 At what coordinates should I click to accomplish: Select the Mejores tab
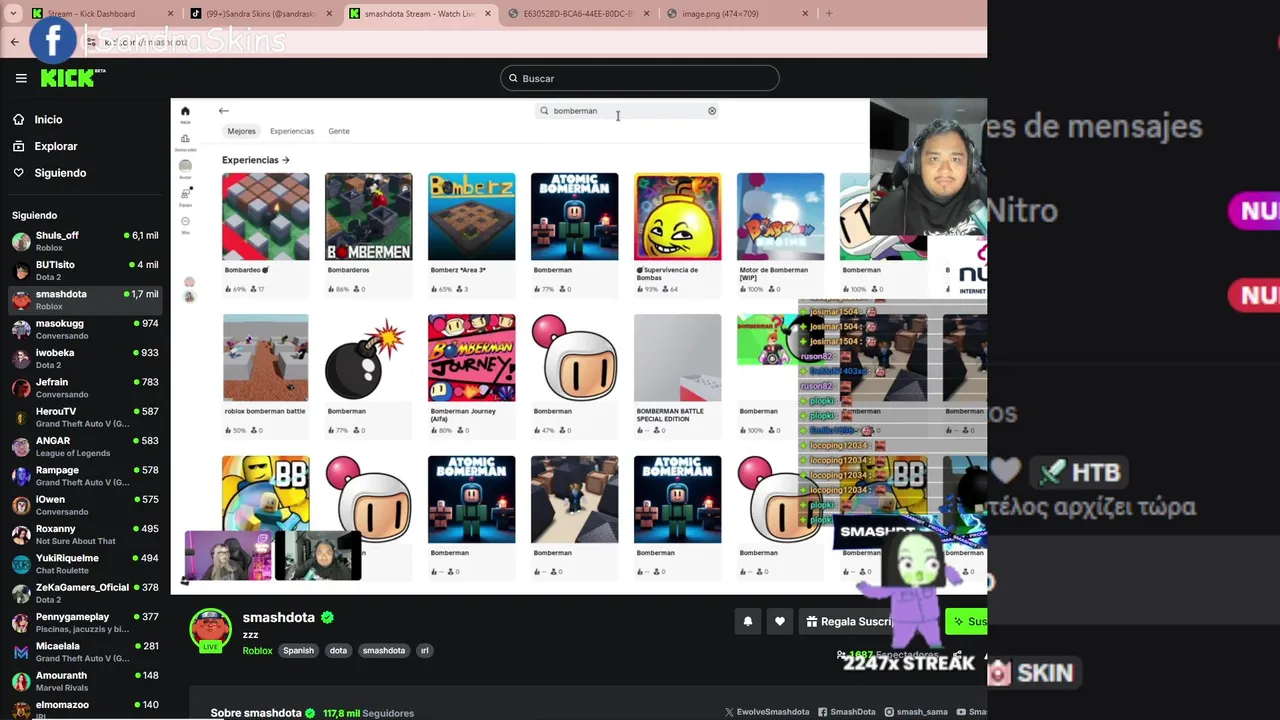pyautogui.click(x=241, y=131)
